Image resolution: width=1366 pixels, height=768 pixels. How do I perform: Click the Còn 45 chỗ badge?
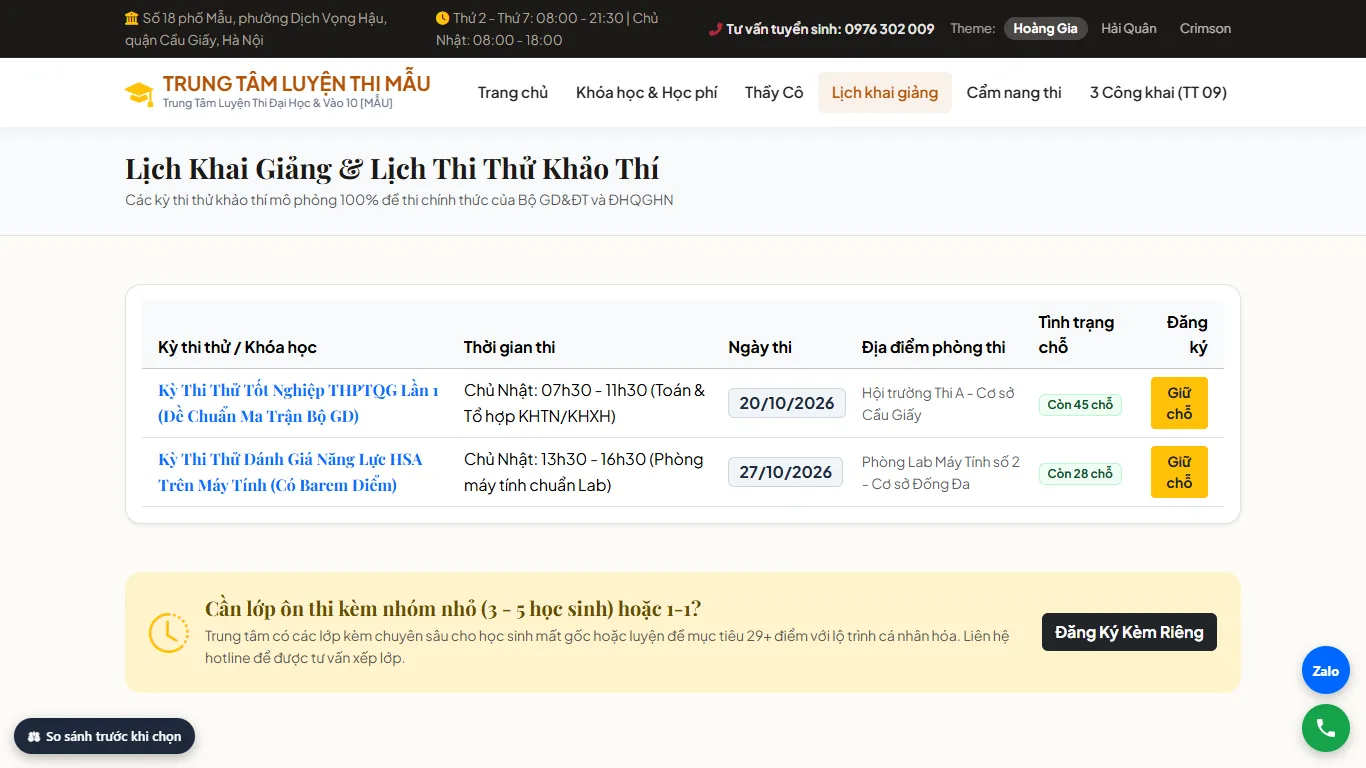[x=1080, y=404]
